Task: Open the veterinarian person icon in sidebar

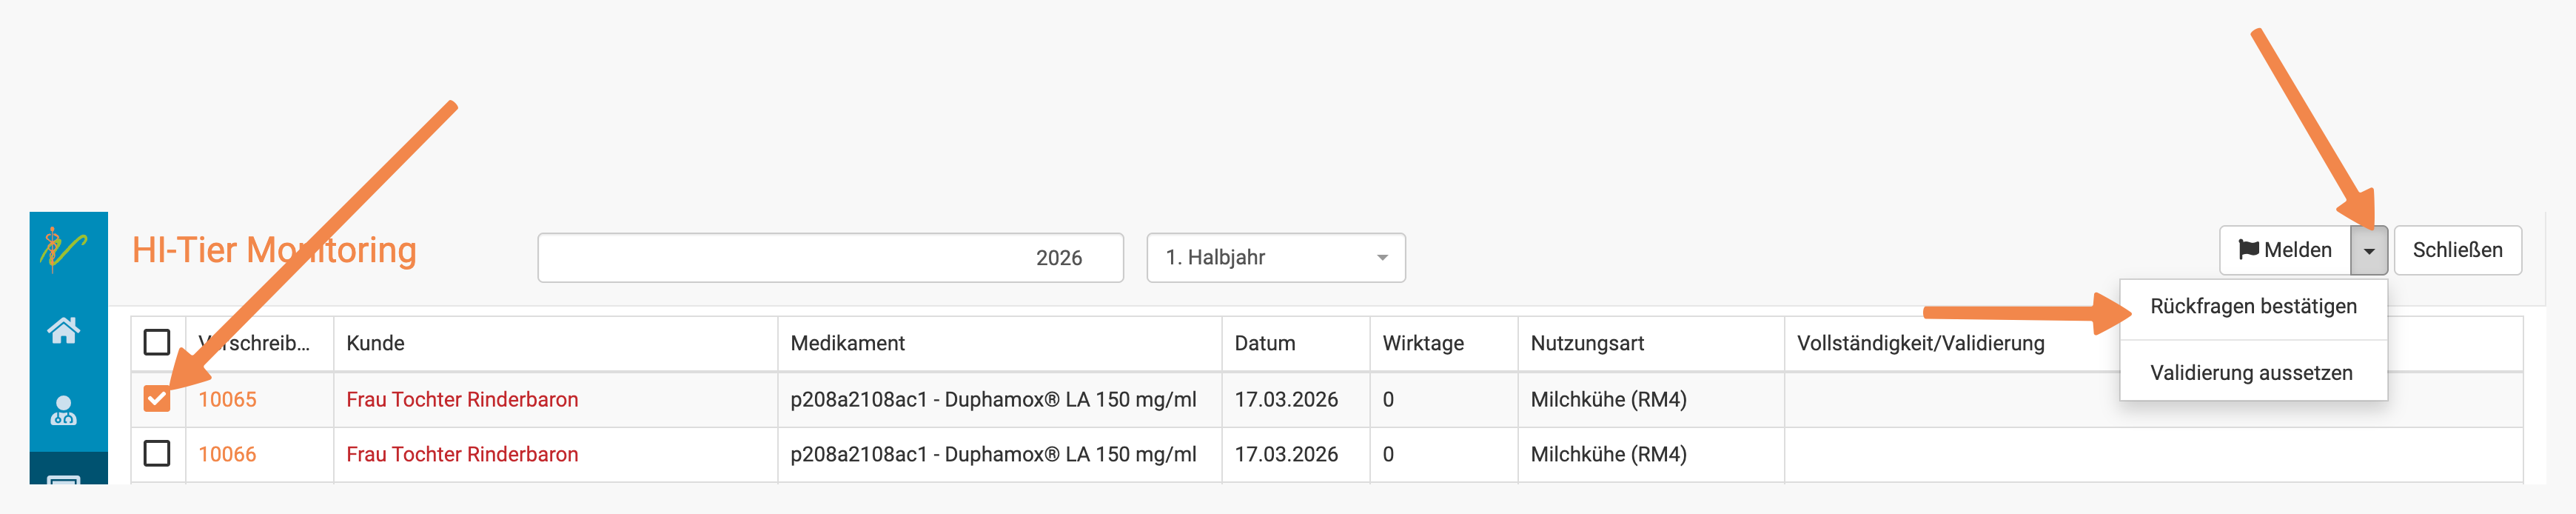Action: pos(64,410)
